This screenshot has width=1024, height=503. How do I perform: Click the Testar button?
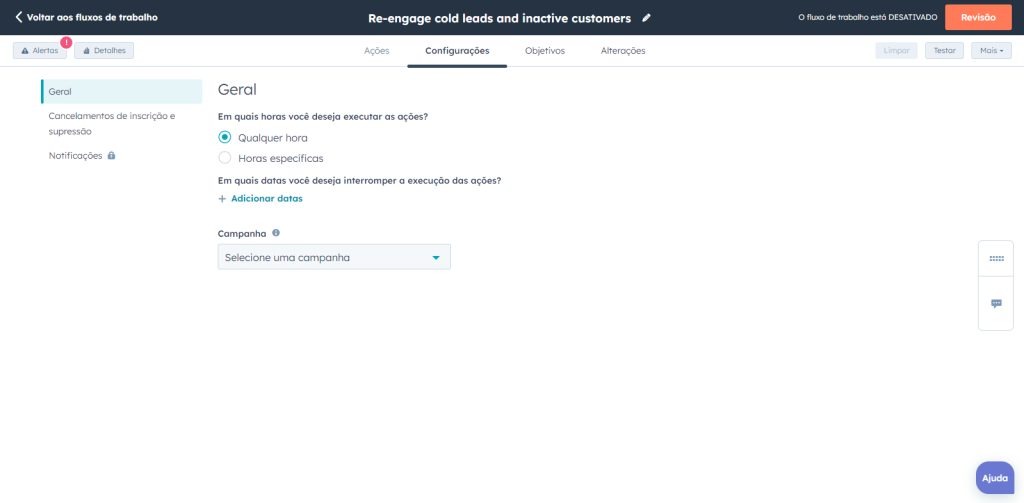(x=944, y=51)
